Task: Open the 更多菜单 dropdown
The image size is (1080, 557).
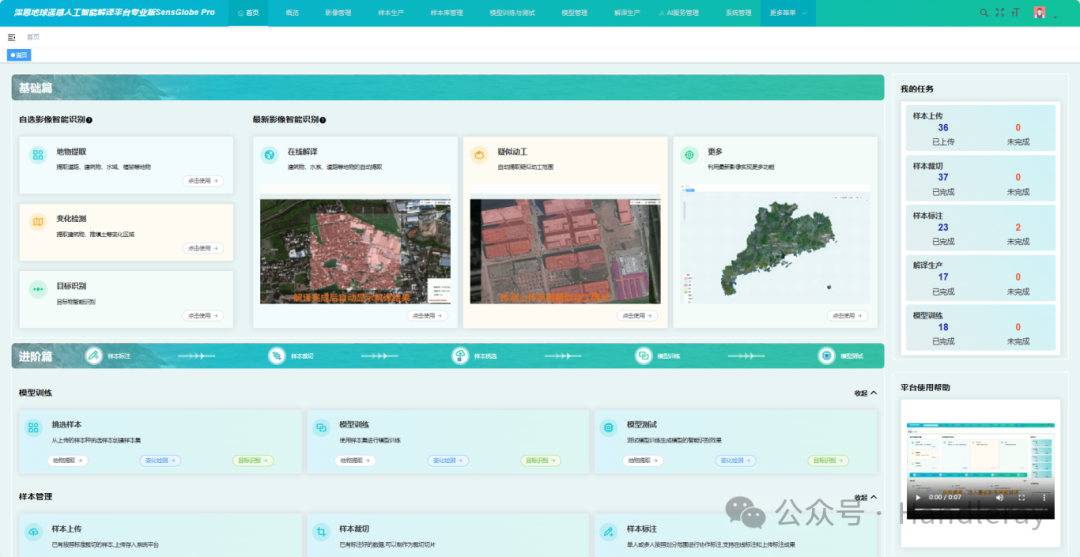Action: pyautogui.click(x=789, y=13)
